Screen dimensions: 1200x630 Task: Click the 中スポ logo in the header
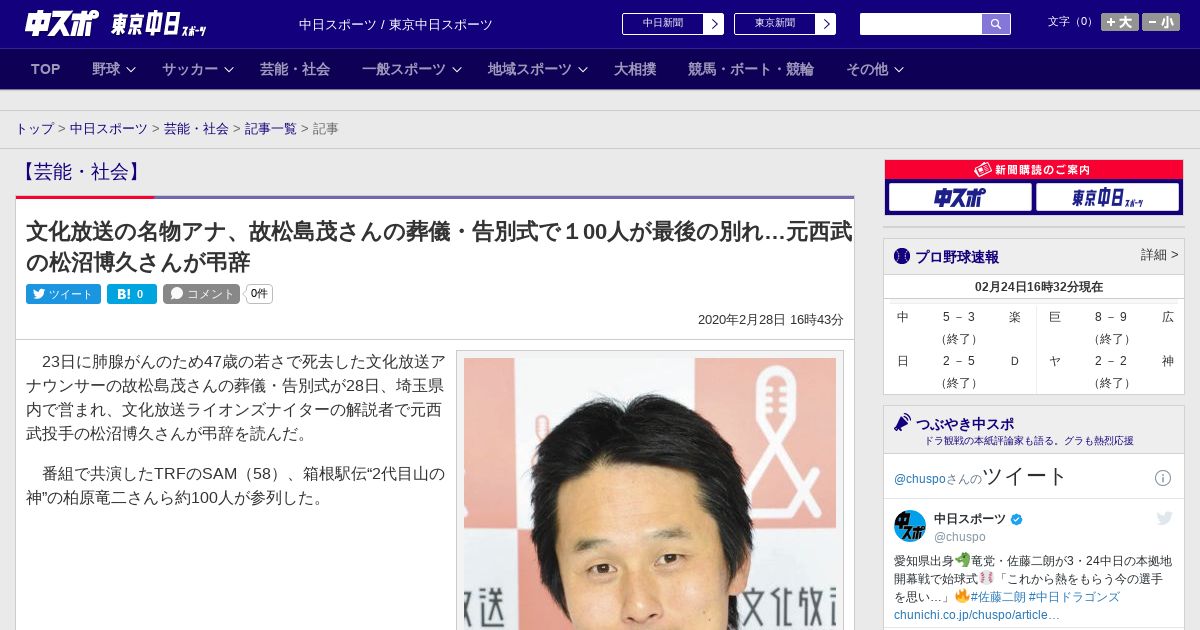coord(62,24)
